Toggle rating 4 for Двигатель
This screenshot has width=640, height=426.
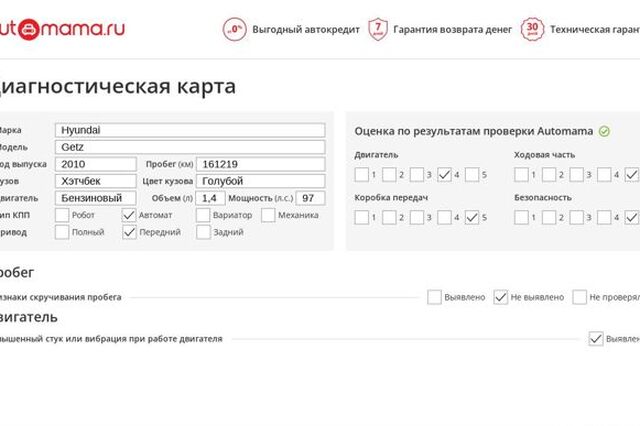444,175
